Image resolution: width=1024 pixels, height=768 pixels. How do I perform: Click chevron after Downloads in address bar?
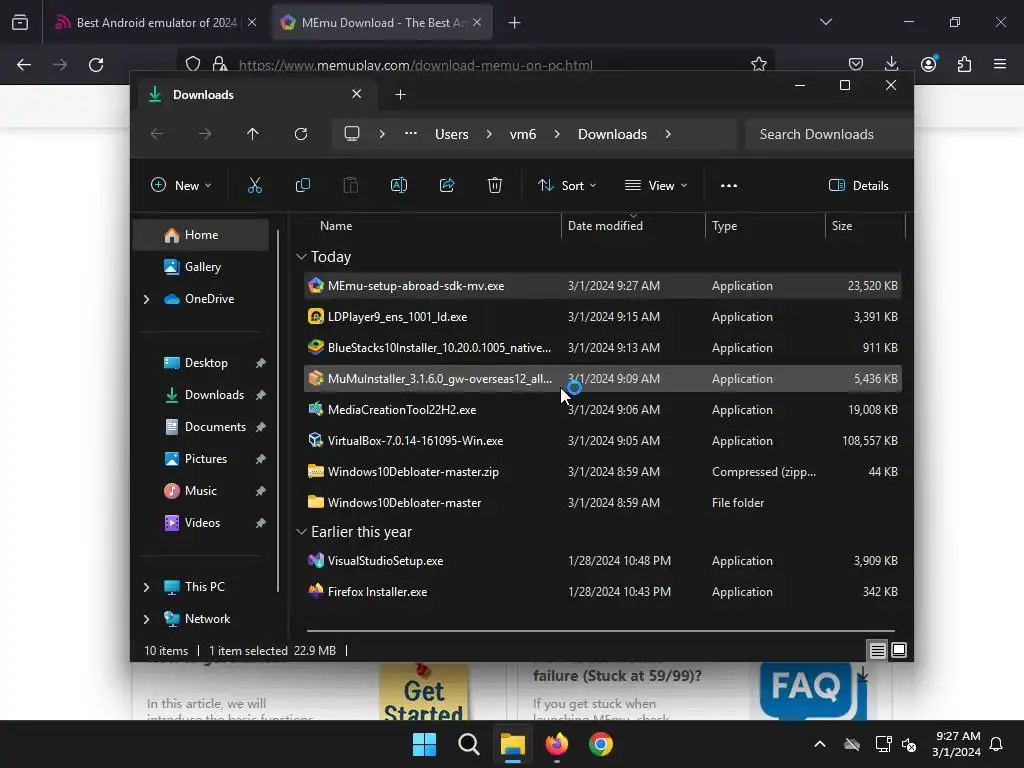667,134
